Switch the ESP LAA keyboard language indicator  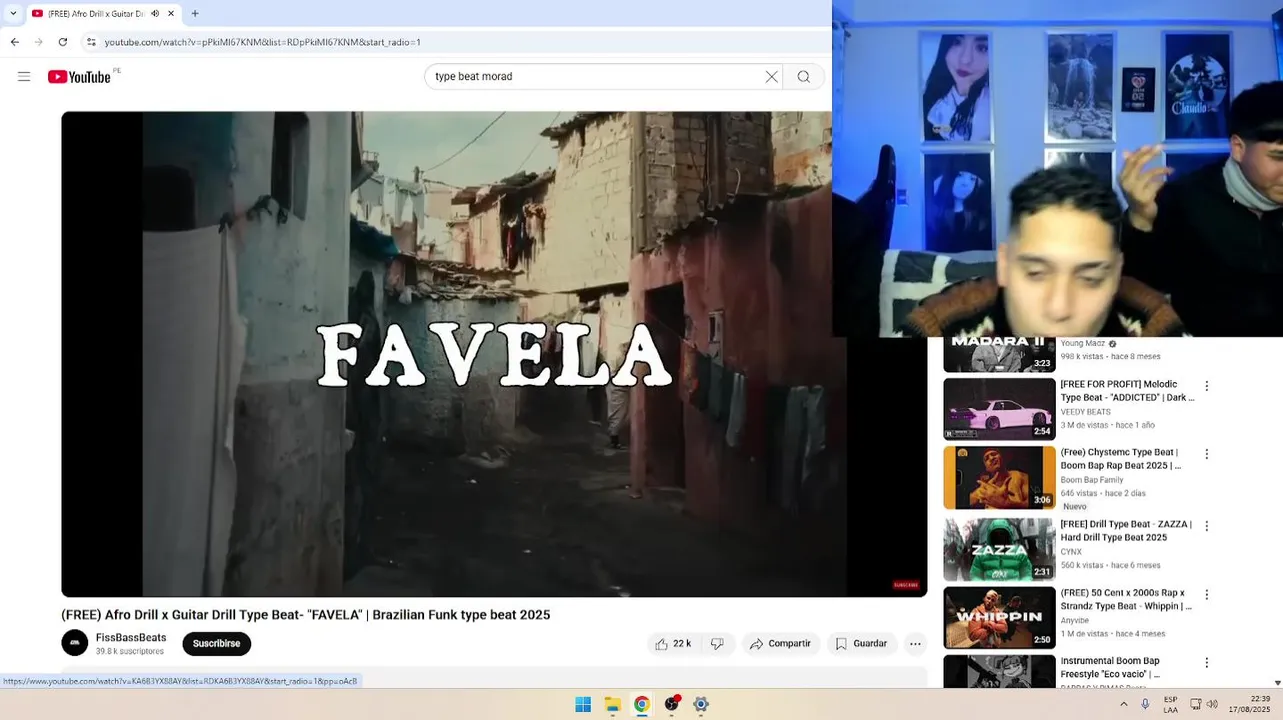point(1170,705)
